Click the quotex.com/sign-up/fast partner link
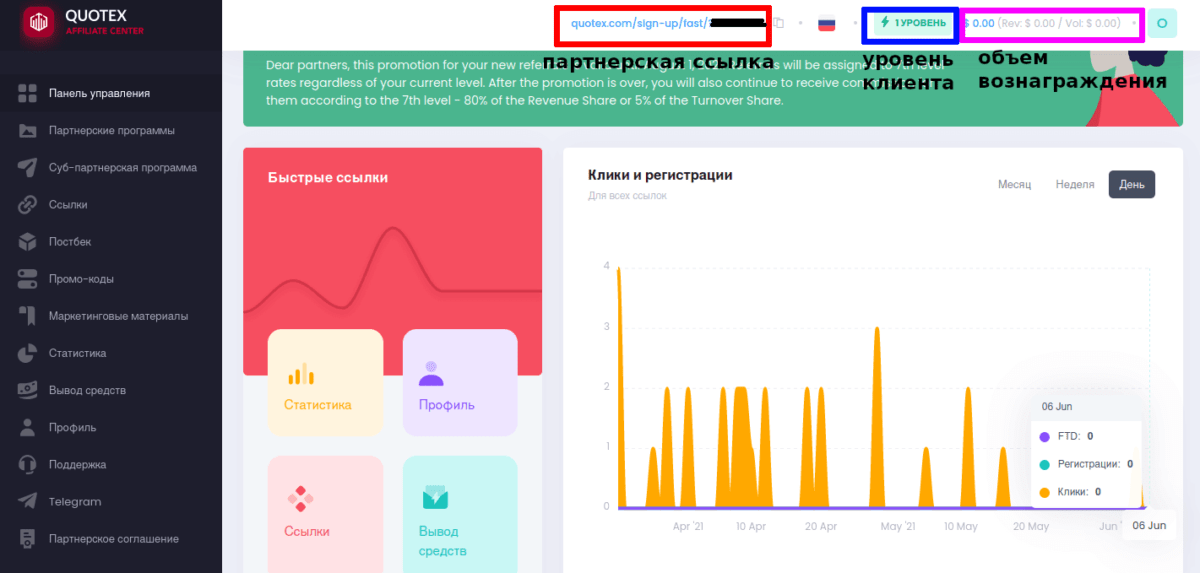This screenshot has width=1200, height=573. click(638, 23)
